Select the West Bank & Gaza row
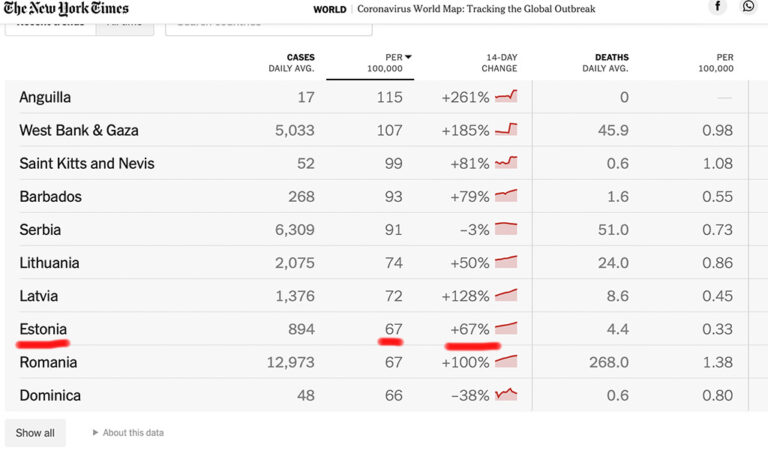Viewport: 768px width, 472px height. point(79,130)
